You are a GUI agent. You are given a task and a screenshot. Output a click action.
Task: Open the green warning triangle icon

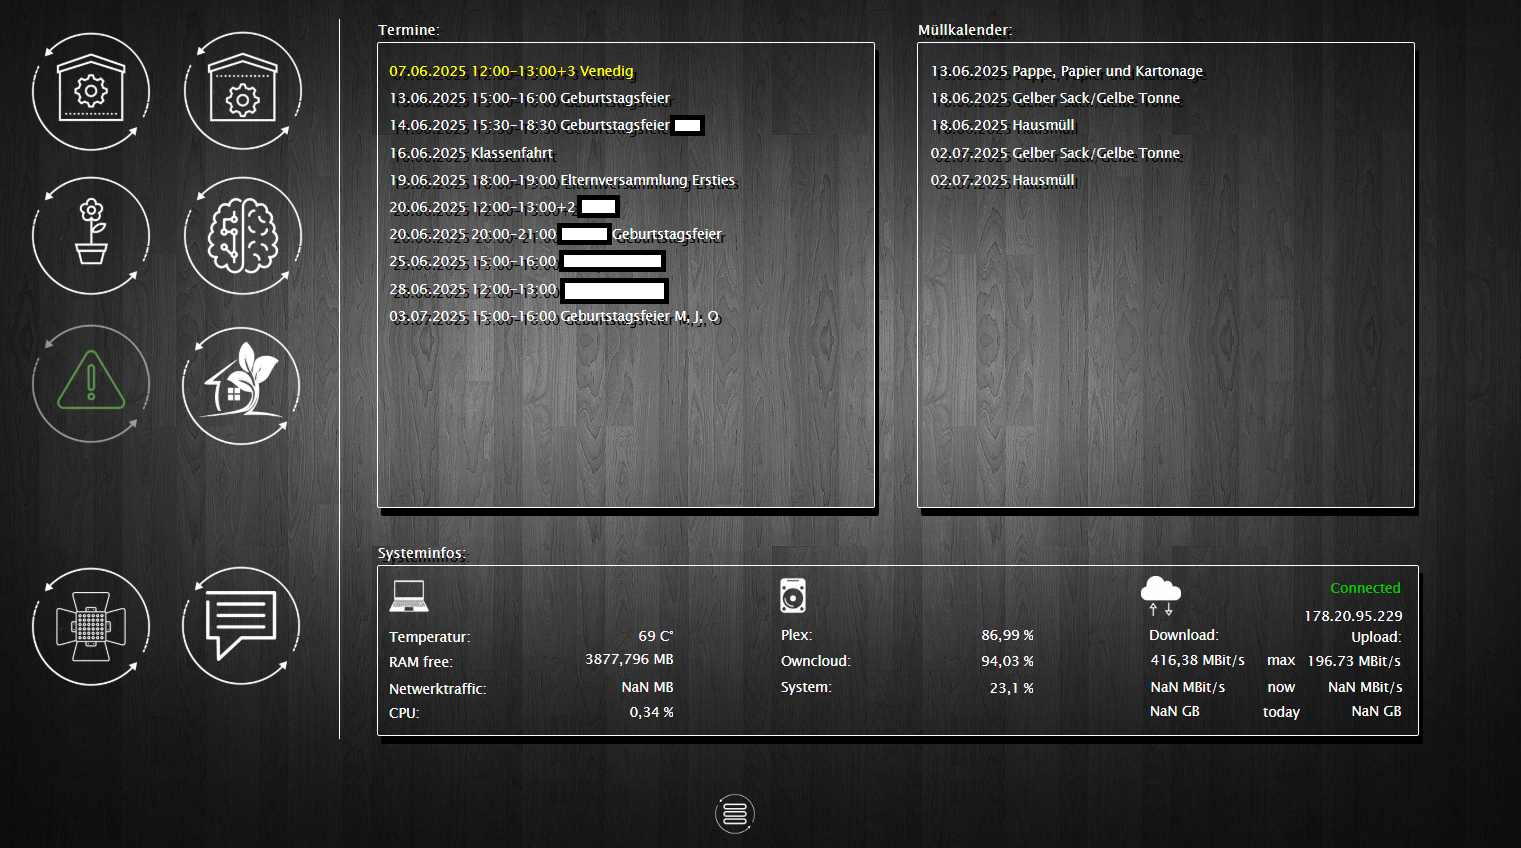(x=91, y=383)
